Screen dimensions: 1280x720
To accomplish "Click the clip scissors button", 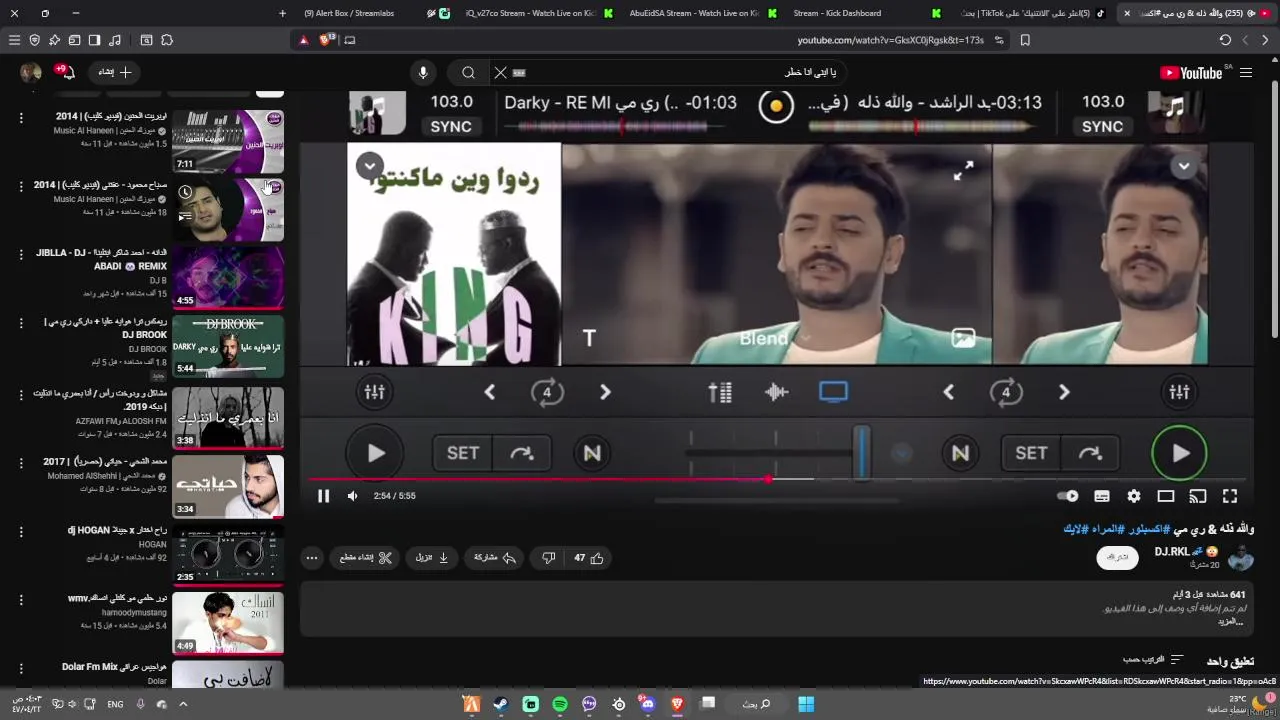I will (365, 558).
